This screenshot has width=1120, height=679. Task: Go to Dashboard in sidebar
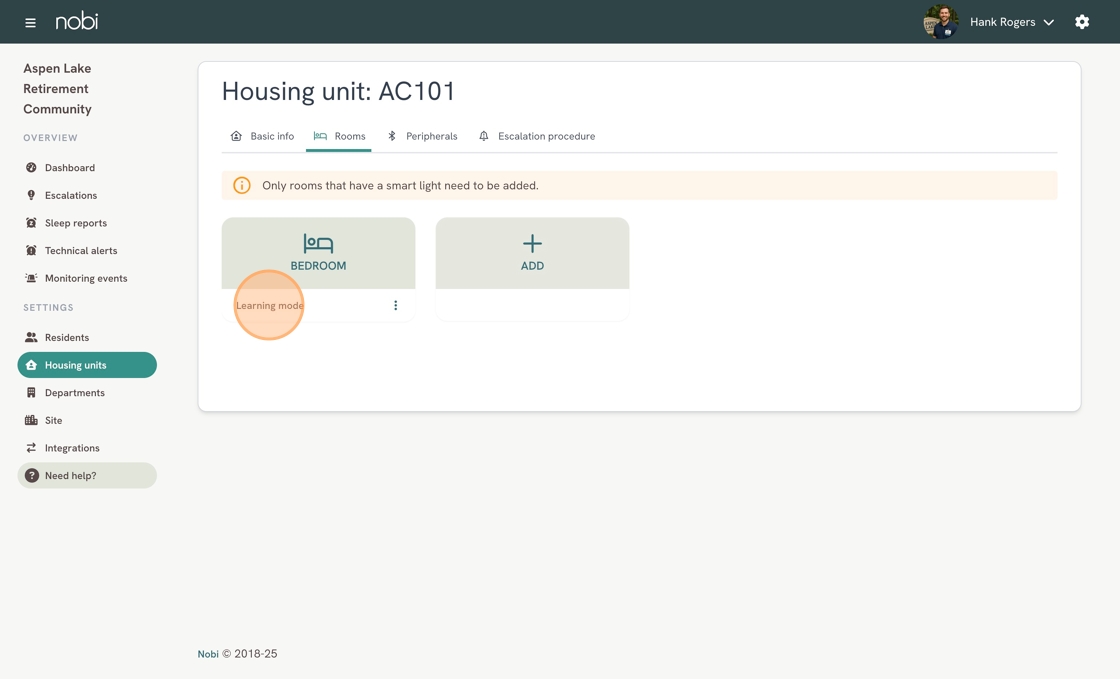(69, 168)
